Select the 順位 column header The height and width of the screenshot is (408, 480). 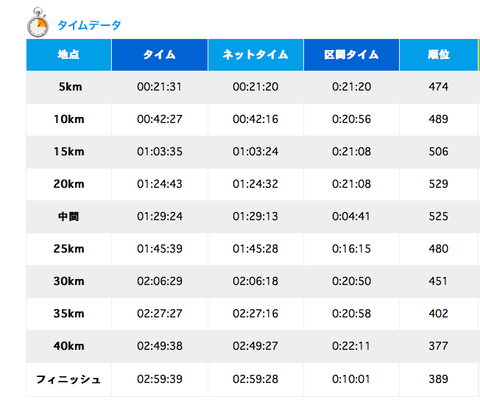coord(439,55)
